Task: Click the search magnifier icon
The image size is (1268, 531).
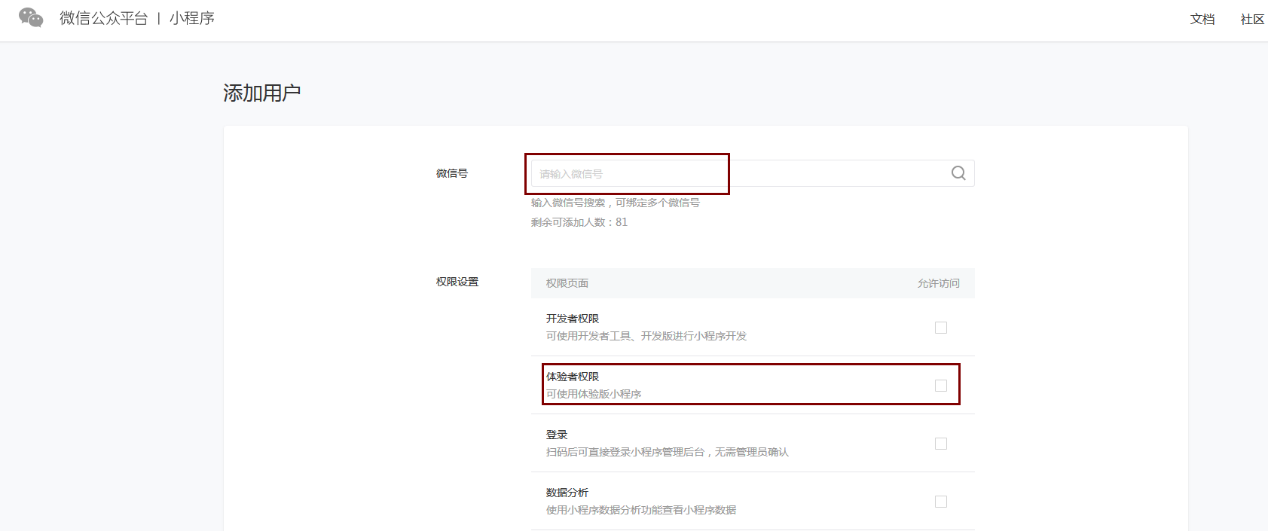Action: pyautogui.click(x=958, y=173)
